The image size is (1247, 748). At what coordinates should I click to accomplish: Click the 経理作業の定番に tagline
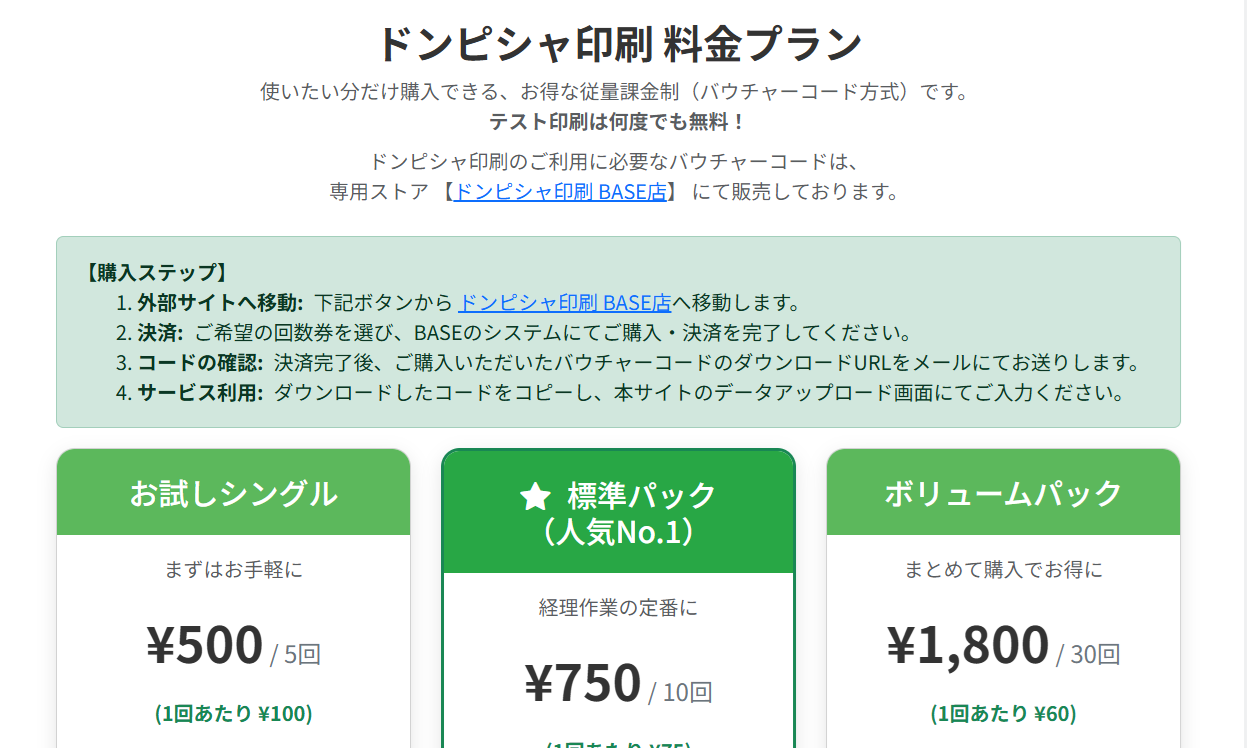pos(618,607)
